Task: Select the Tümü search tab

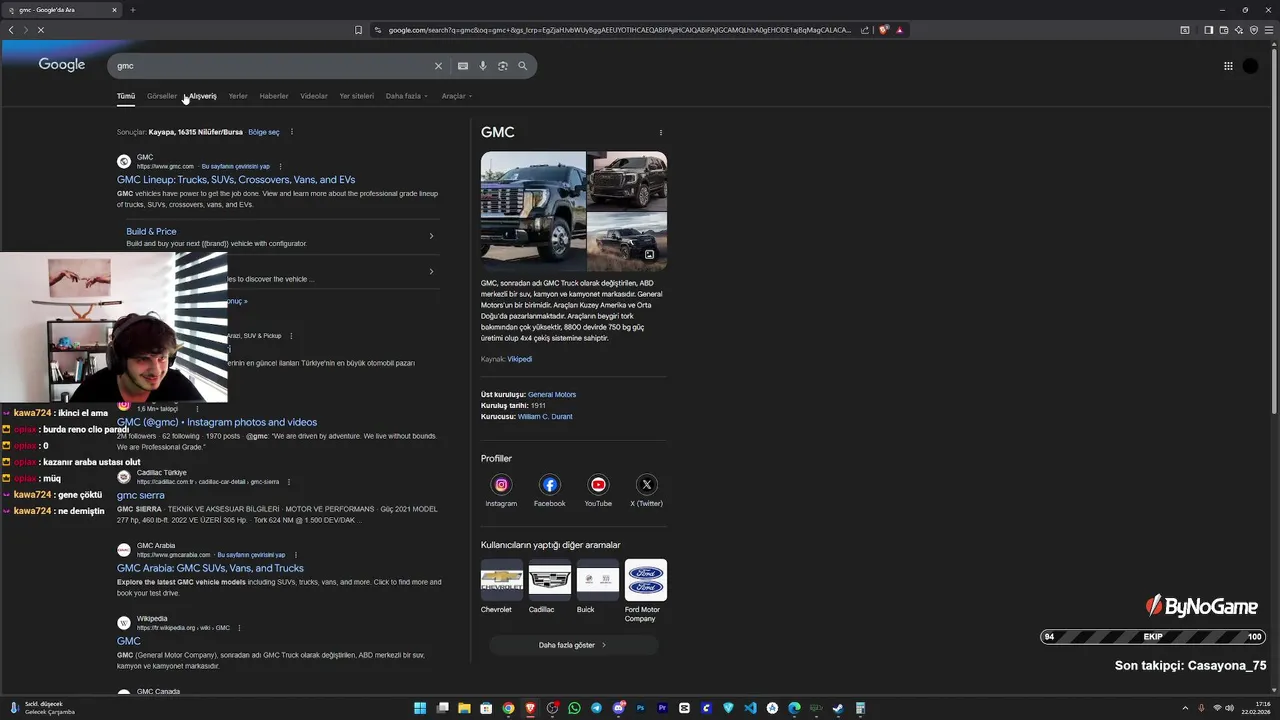Action: point(126,96)
